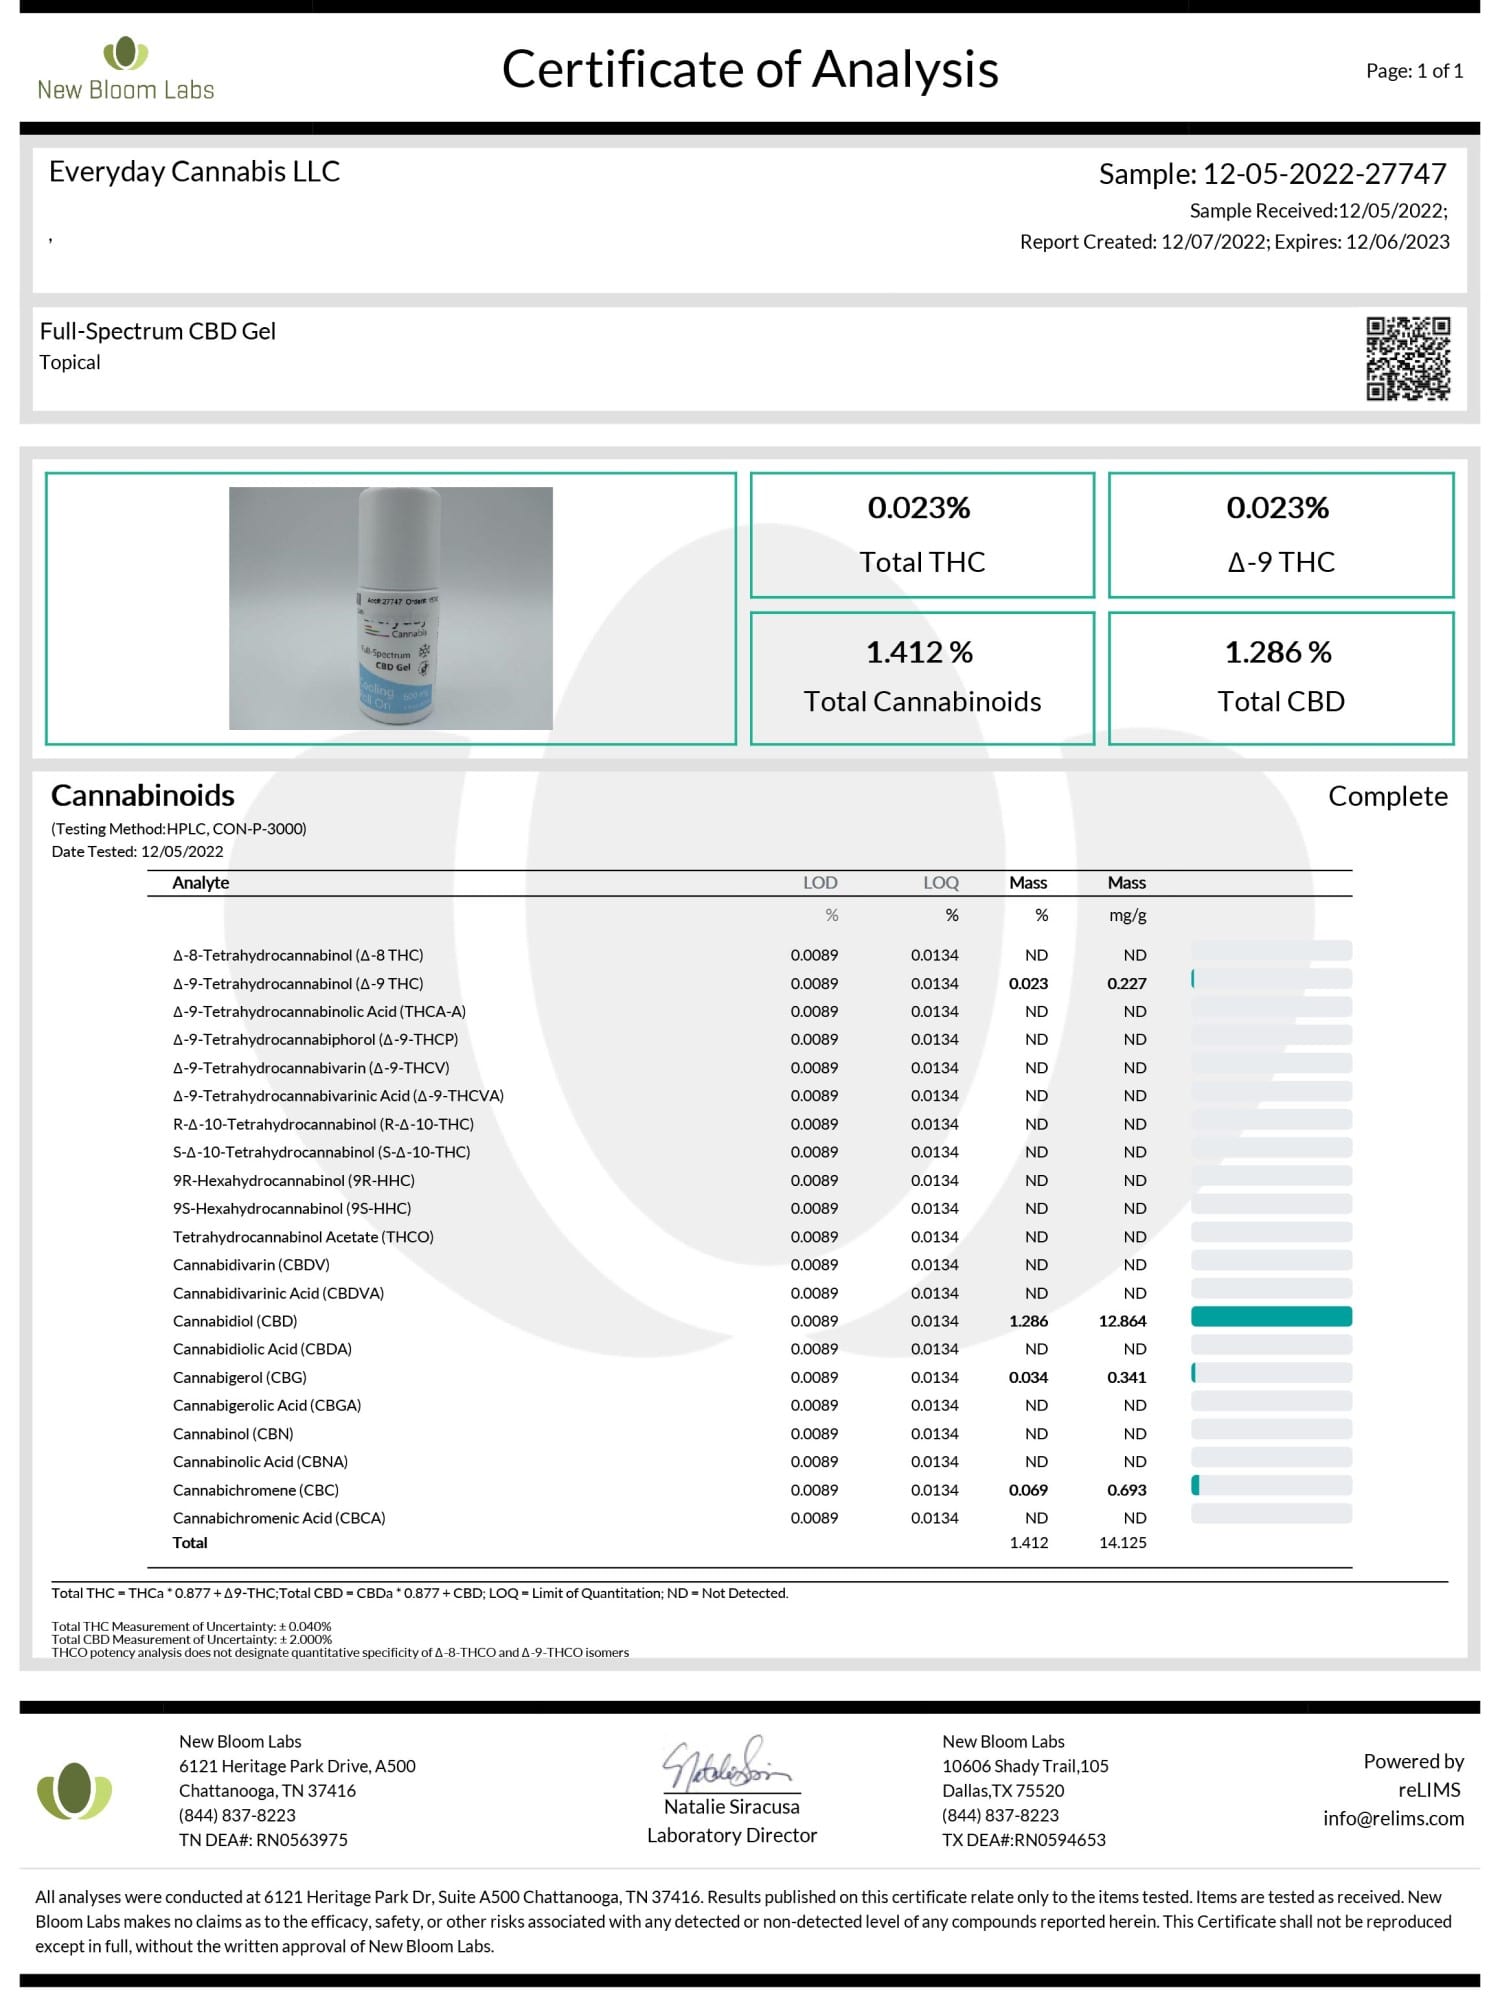The width and height of the screenshot is (1500, 2008).
Task: Click the 14.125 total mg/g value
Action: point(1123,1543)
